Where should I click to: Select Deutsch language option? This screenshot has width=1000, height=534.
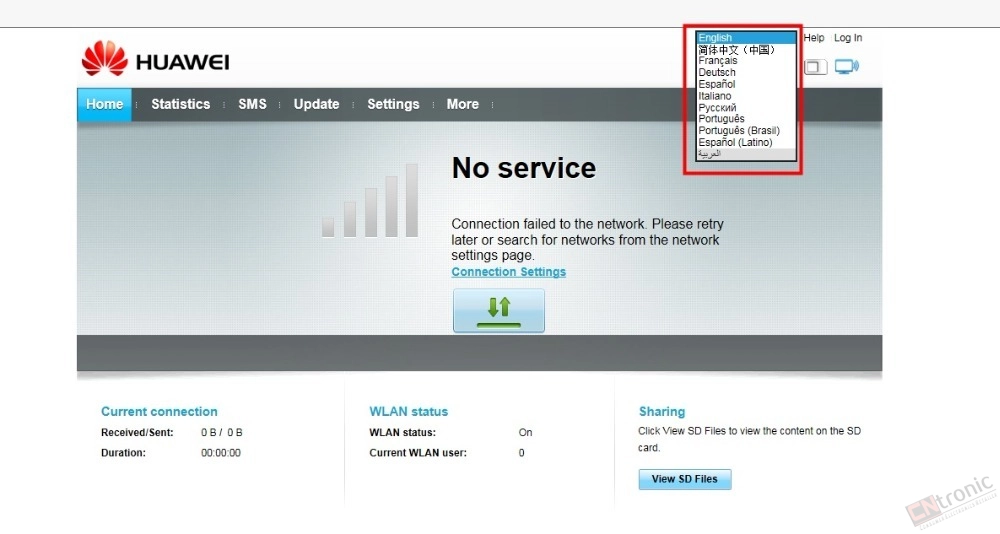pos(746,72)
